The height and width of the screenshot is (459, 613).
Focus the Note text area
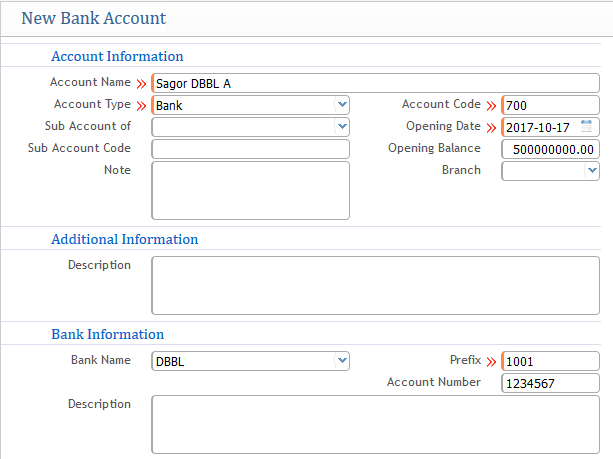click(250, 190)
